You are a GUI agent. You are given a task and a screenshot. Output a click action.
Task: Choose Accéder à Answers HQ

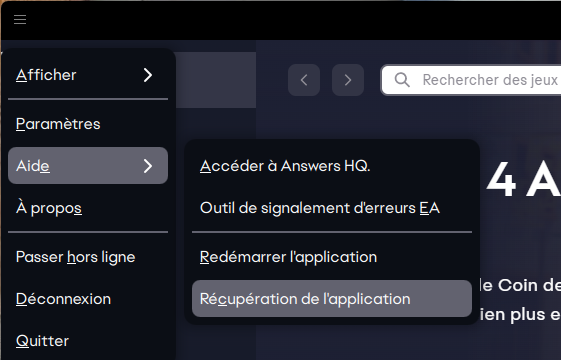coord(332,166)
